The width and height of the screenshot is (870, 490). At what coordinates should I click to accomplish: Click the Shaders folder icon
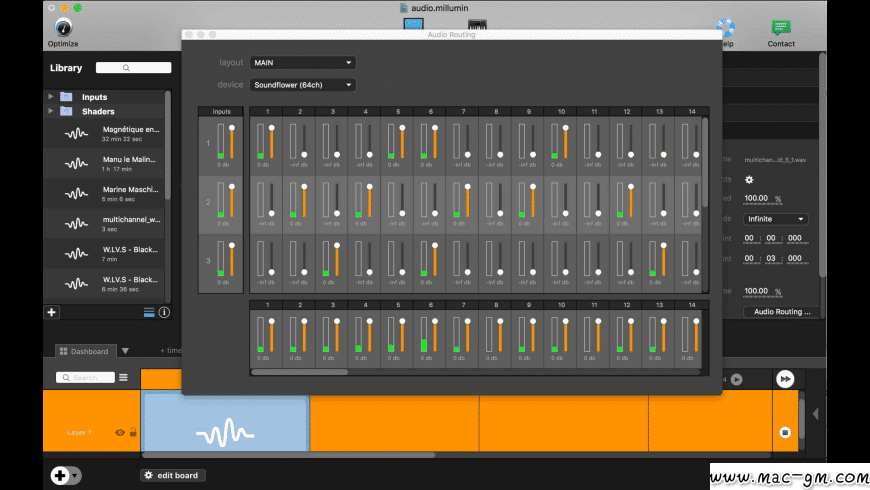(x=66, y=111)
